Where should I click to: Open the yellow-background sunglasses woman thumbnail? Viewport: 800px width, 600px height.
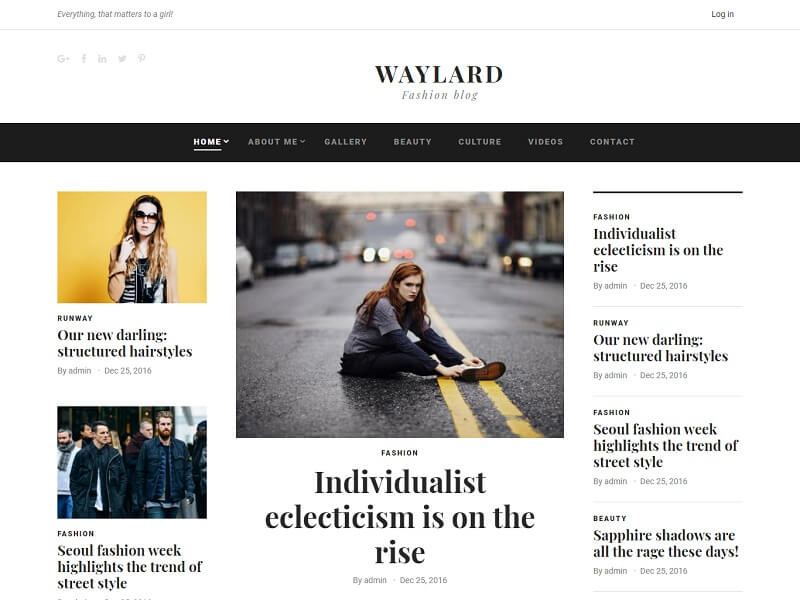(132, 247)
